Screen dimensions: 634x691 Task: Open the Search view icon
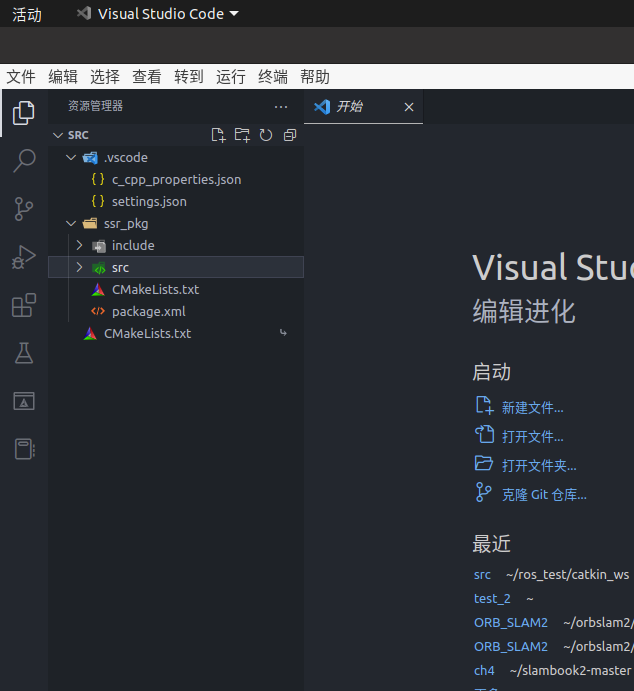(x=24, y=161)
